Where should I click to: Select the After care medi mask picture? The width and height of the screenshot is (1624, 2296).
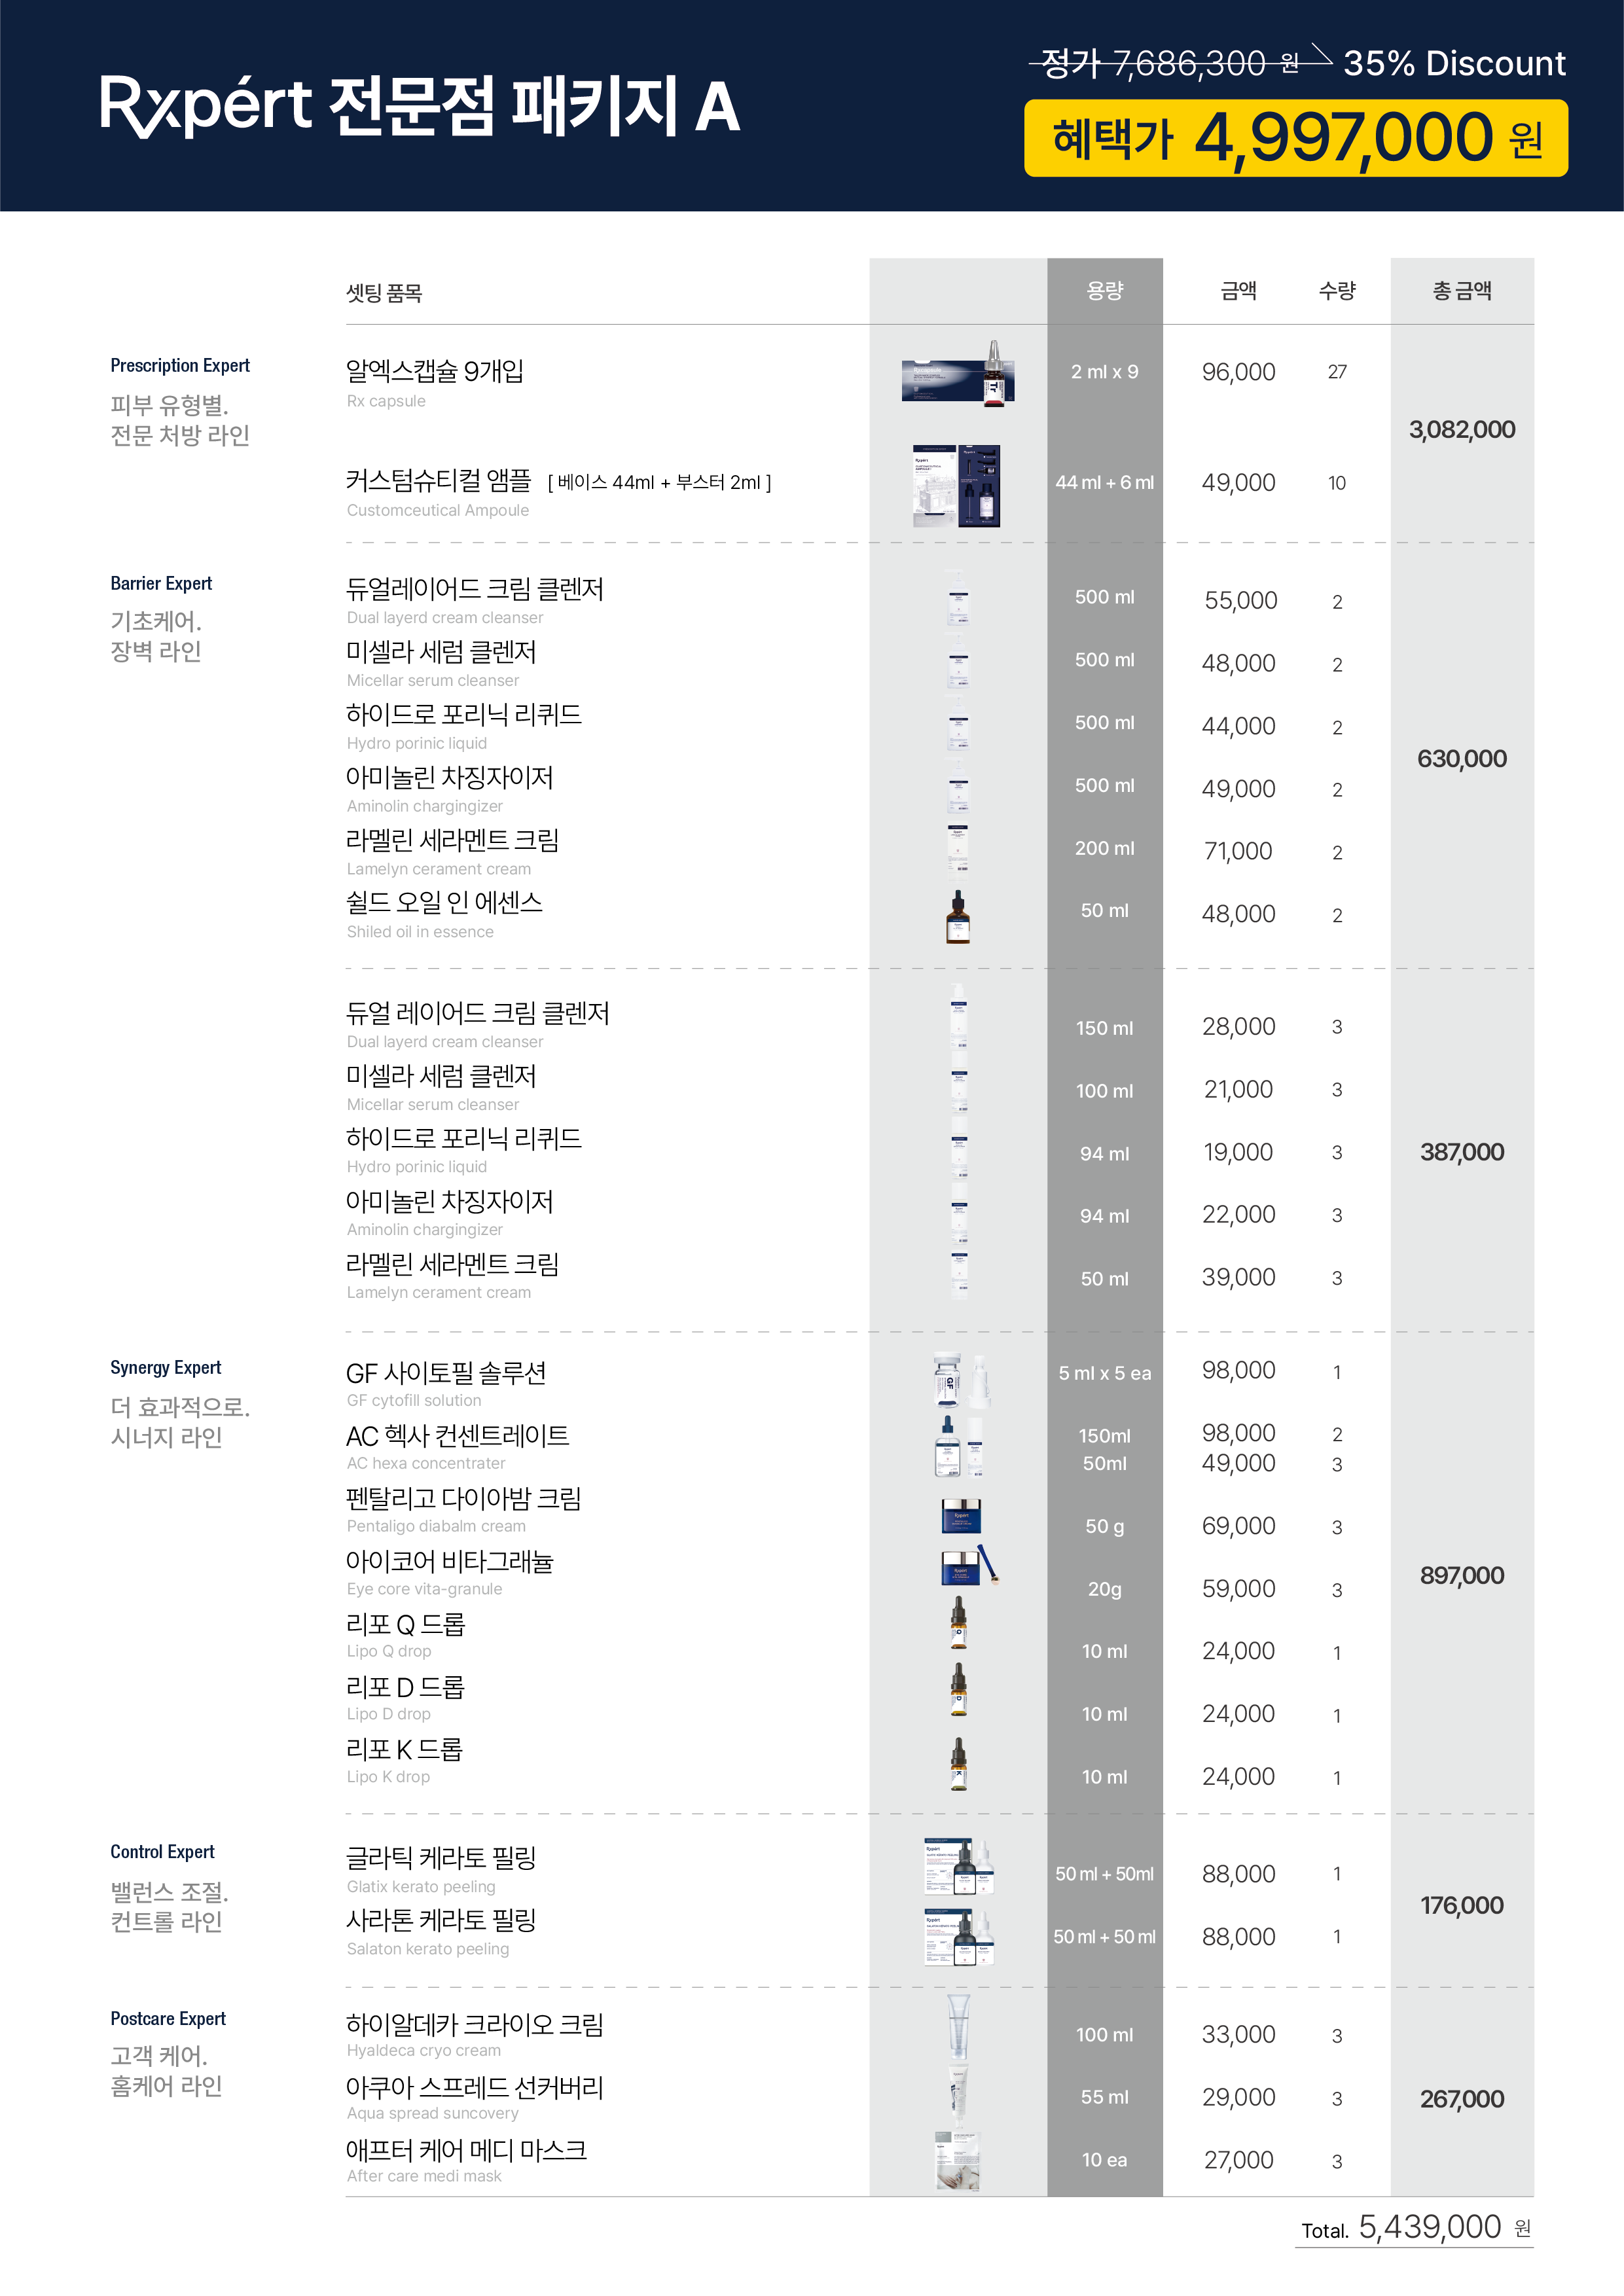click(x=958, y=2161)
